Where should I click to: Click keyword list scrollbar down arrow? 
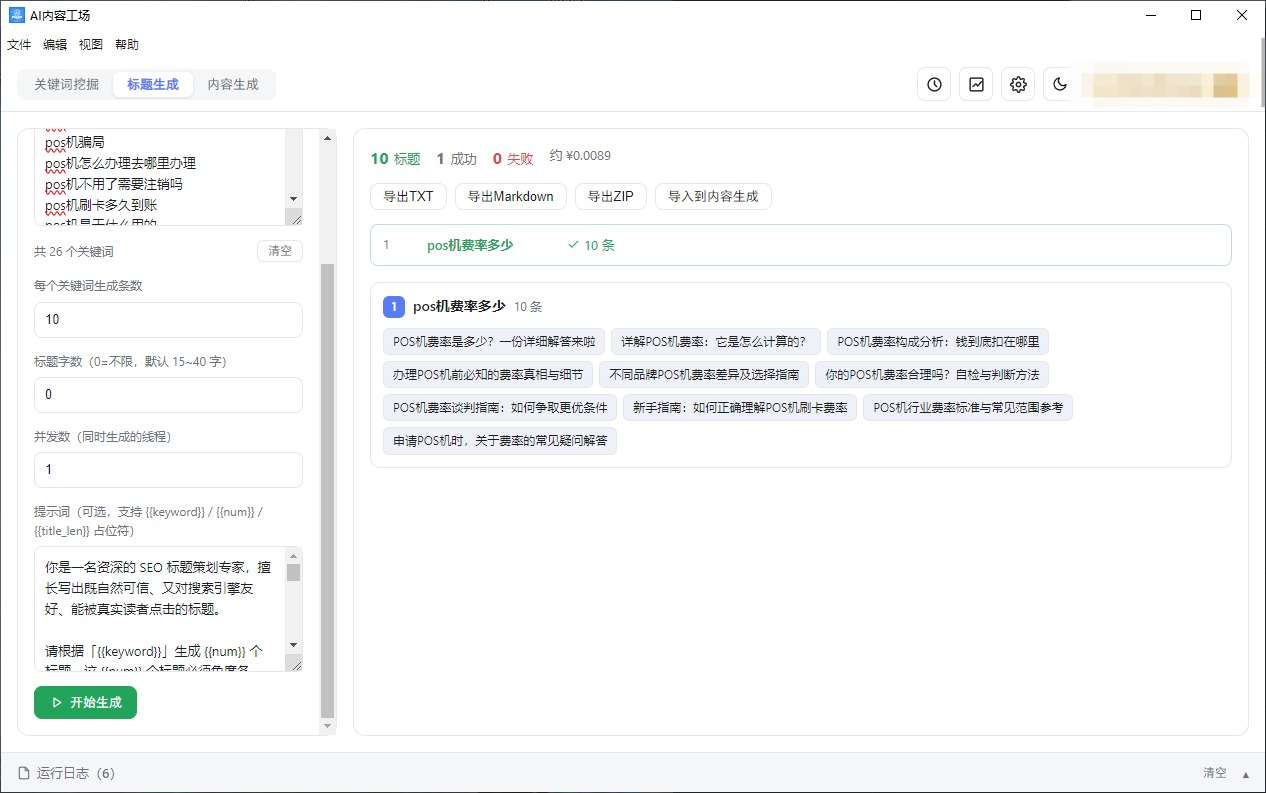(x=293, y=199)
